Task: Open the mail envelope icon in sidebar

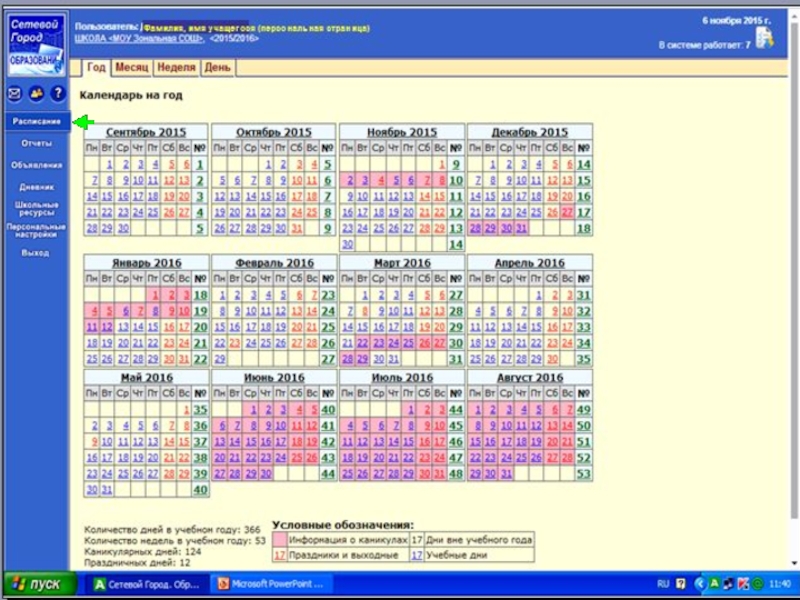Action: 15,94
